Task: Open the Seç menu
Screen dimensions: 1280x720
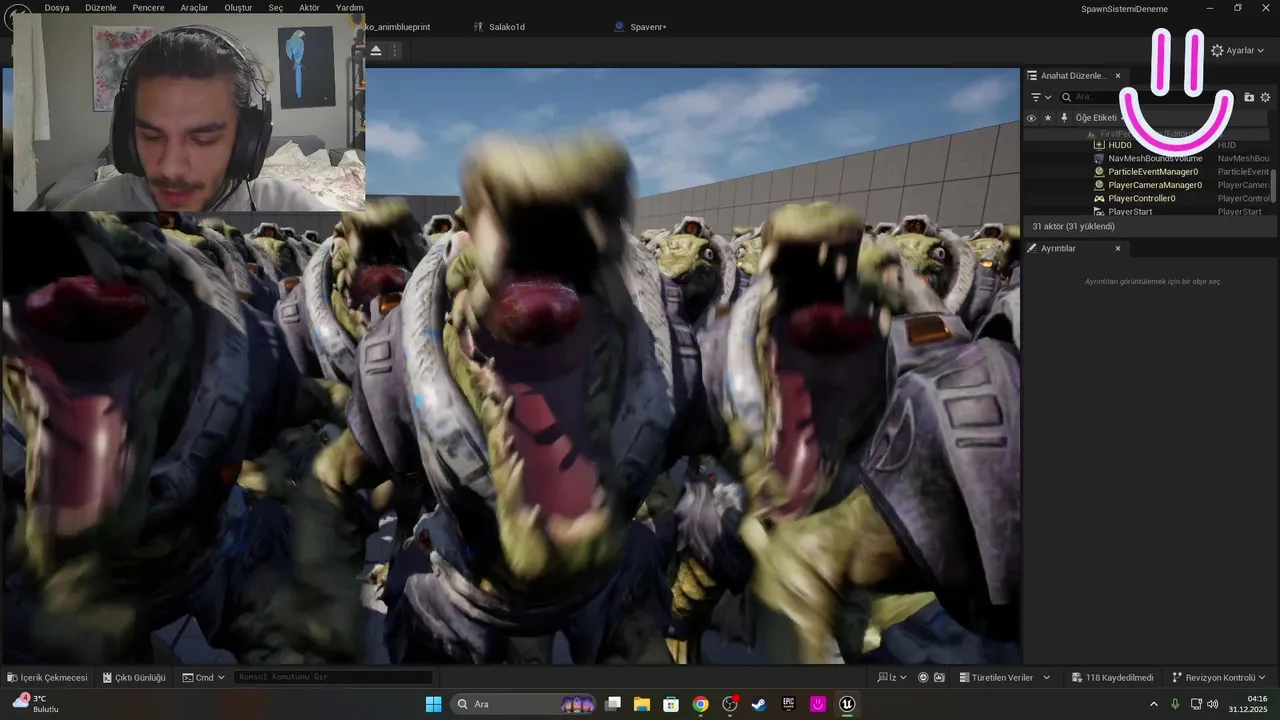Action: coord(276,8)
